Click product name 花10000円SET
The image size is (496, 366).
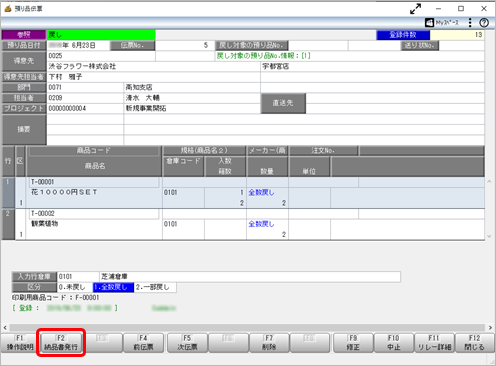click(x=64, y=192)
